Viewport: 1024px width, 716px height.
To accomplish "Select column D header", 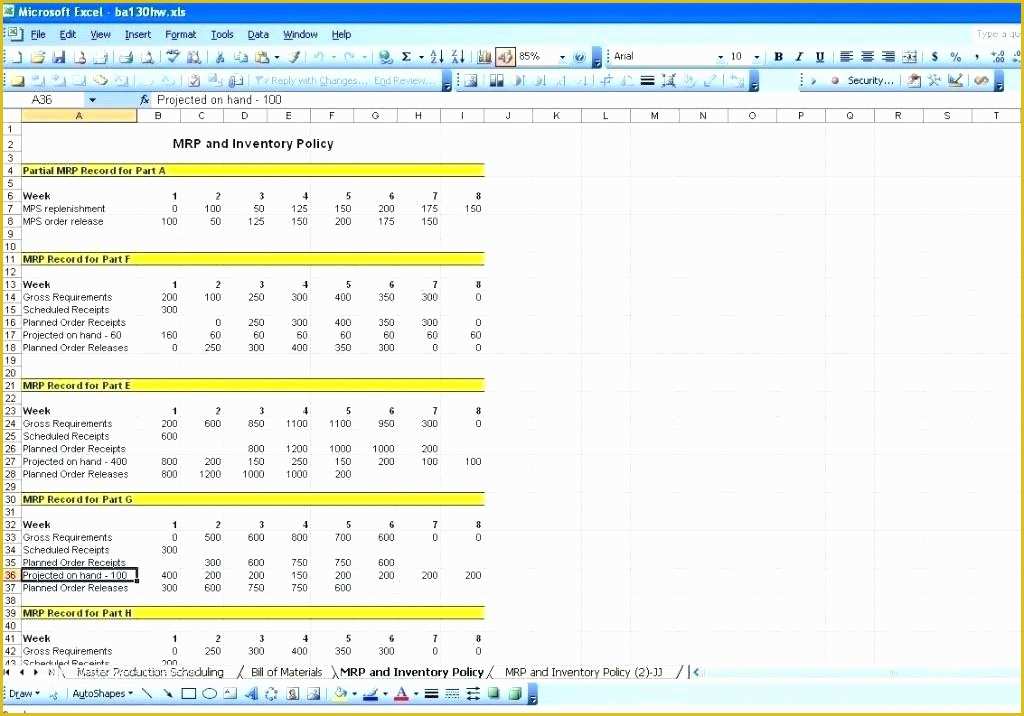I will click(245, 116).
